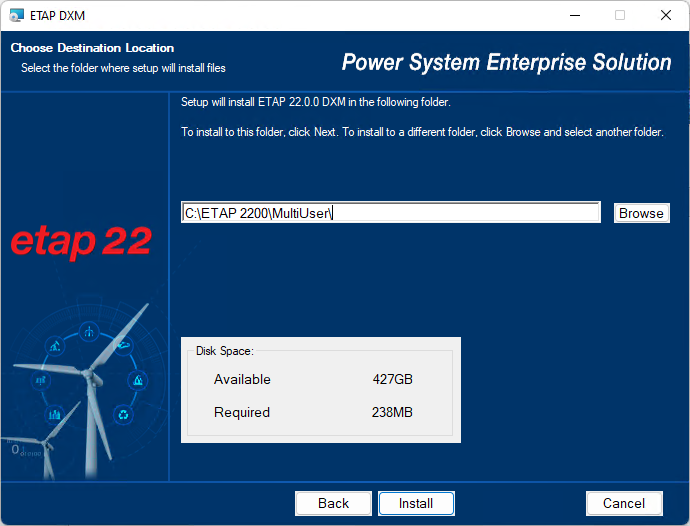Click the ETAP DXM installer title icon
This screenshot has height=526, width=690.
[16, 15]
